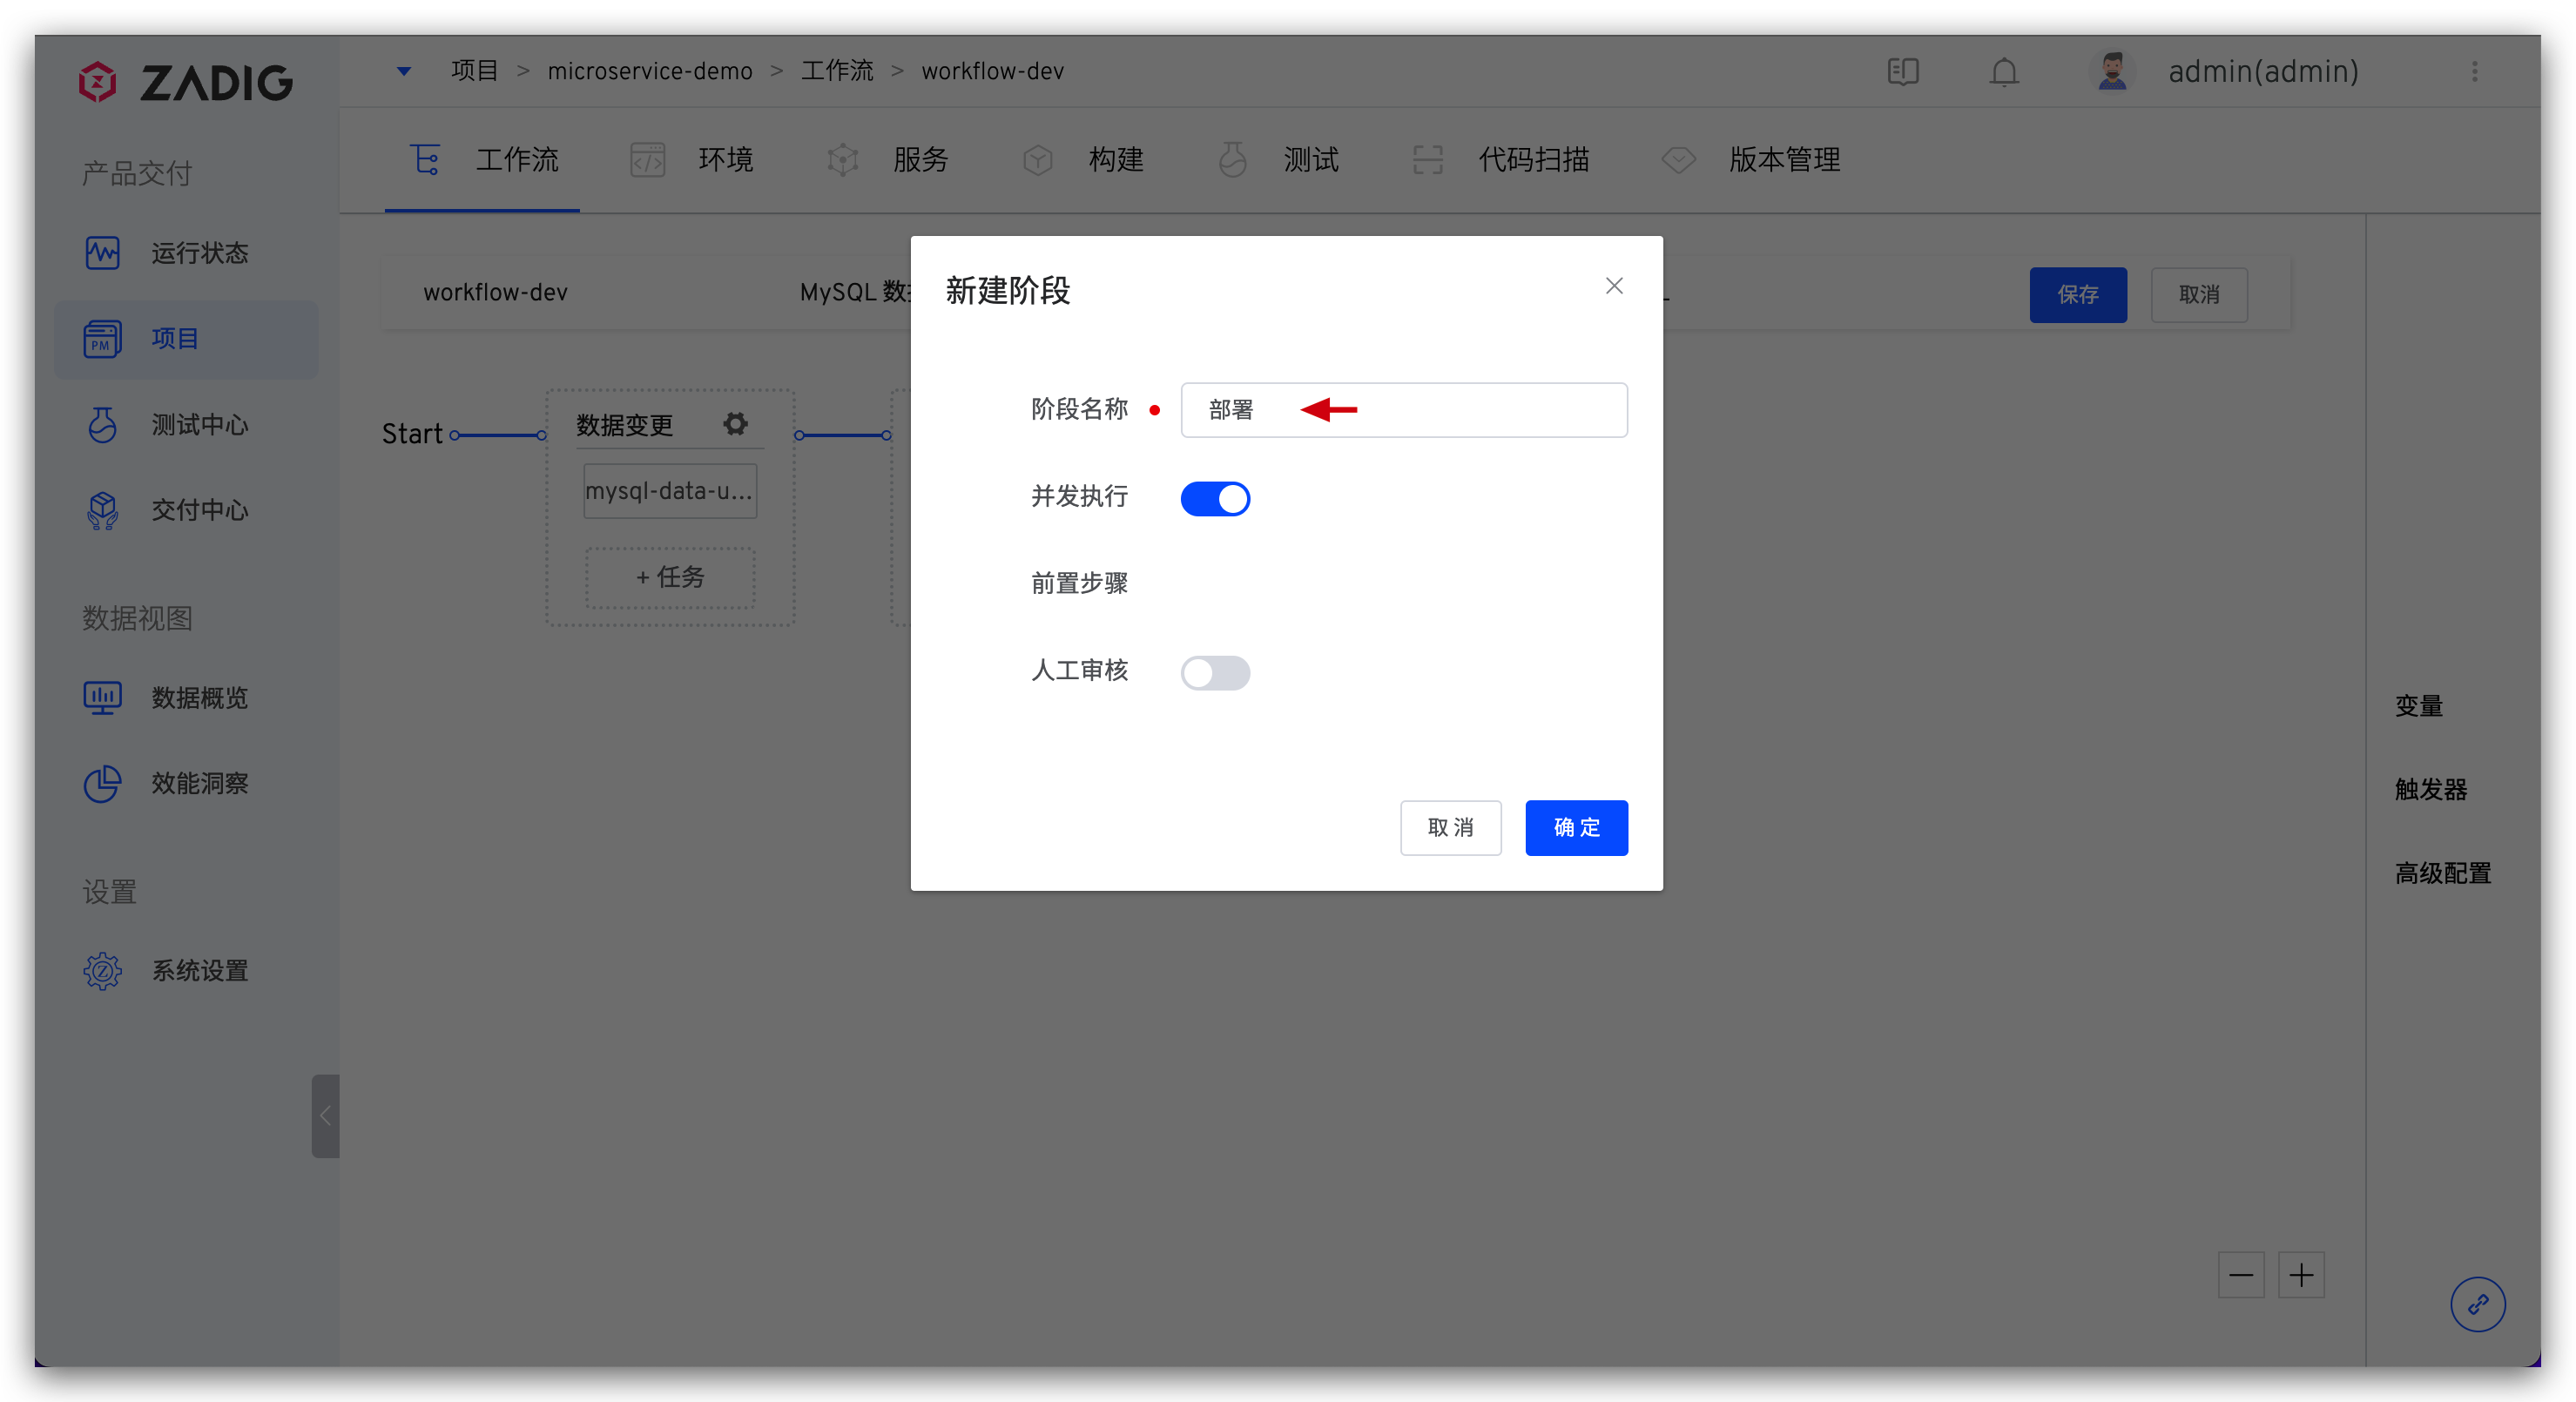Click the 阶段名称 input field

pyautogui.click(x=1480, y=410)
